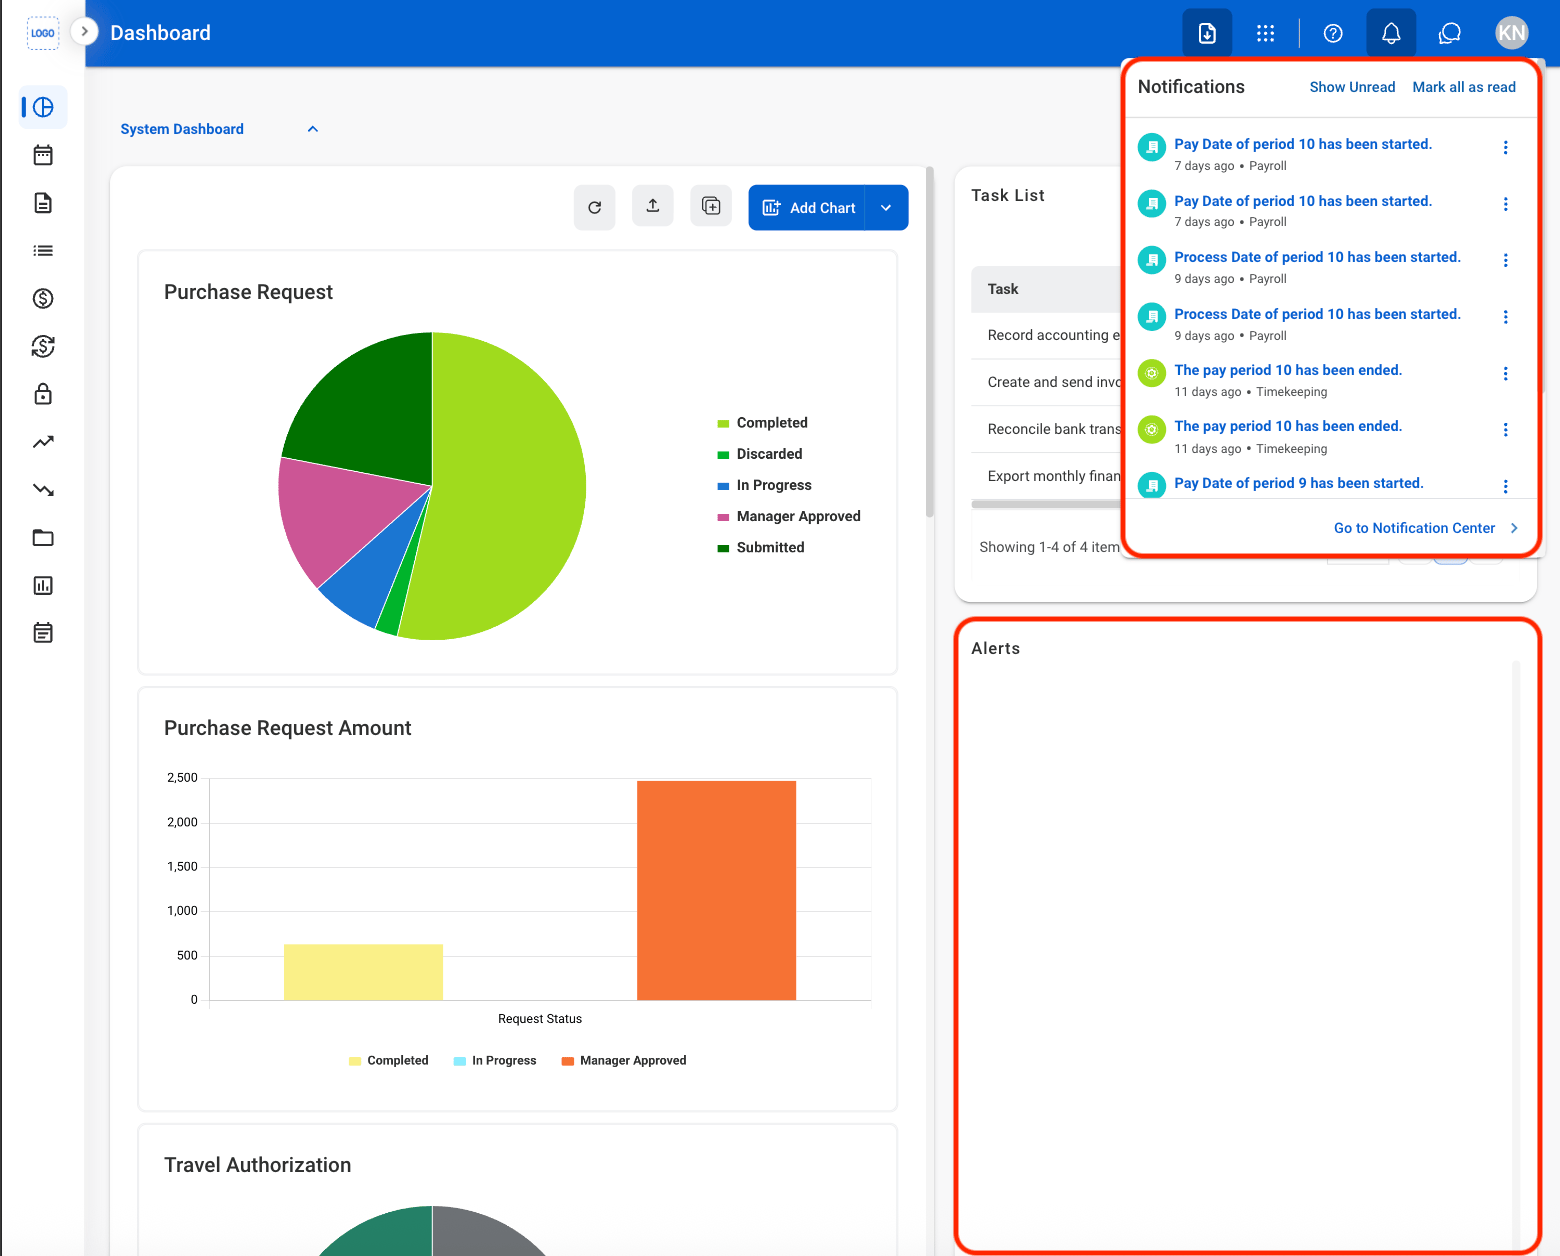Click the Notifications panel title
The height and width of the screenshot is (1256, 1560).
(x=1191, y=87)
